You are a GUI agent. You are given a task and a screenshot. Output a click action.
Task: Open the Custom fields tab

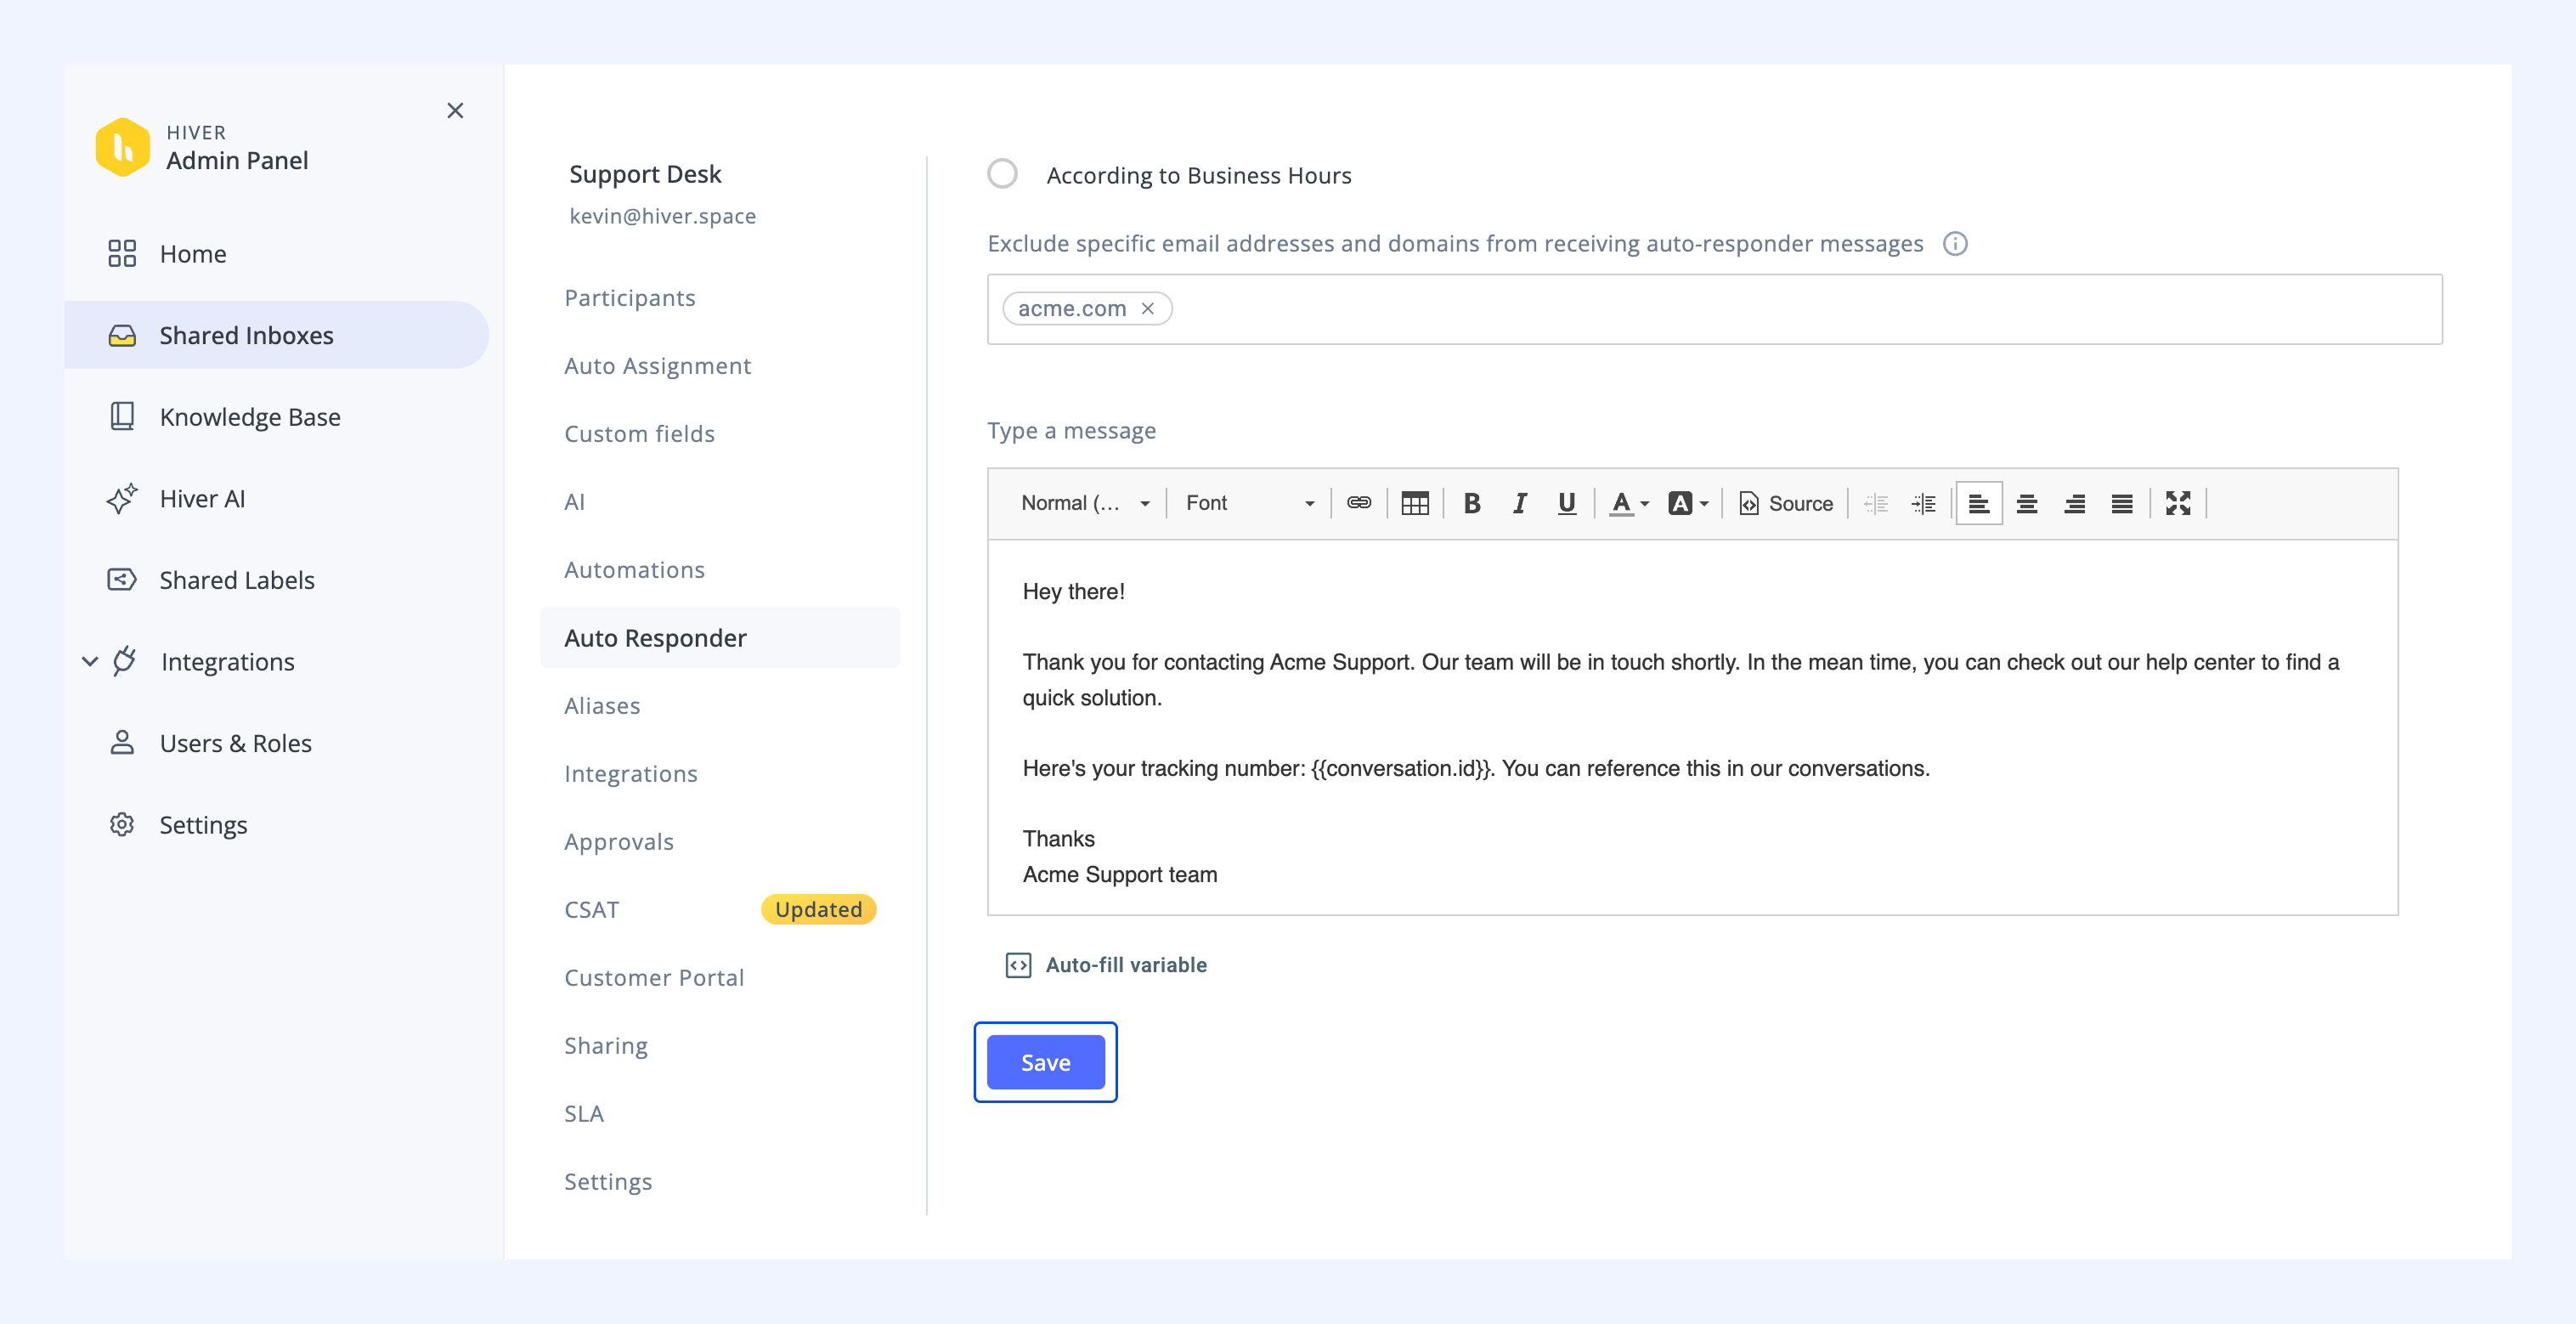click(640, 434)
